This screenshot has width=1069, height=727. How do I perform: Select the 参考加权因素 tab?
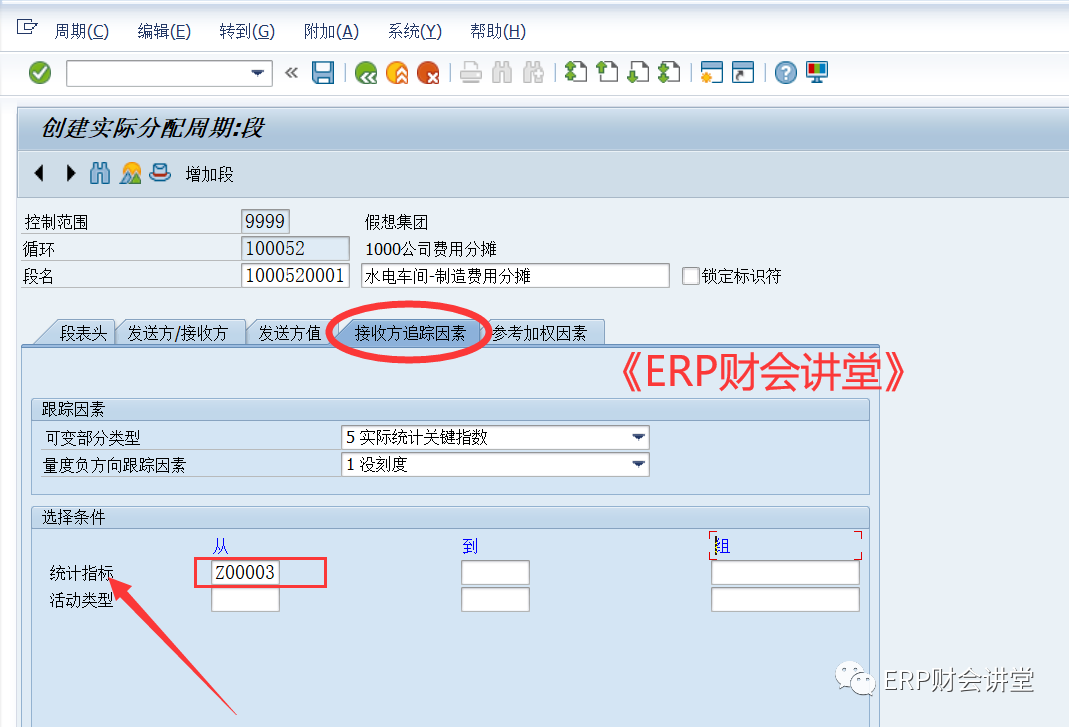(545, 334)
